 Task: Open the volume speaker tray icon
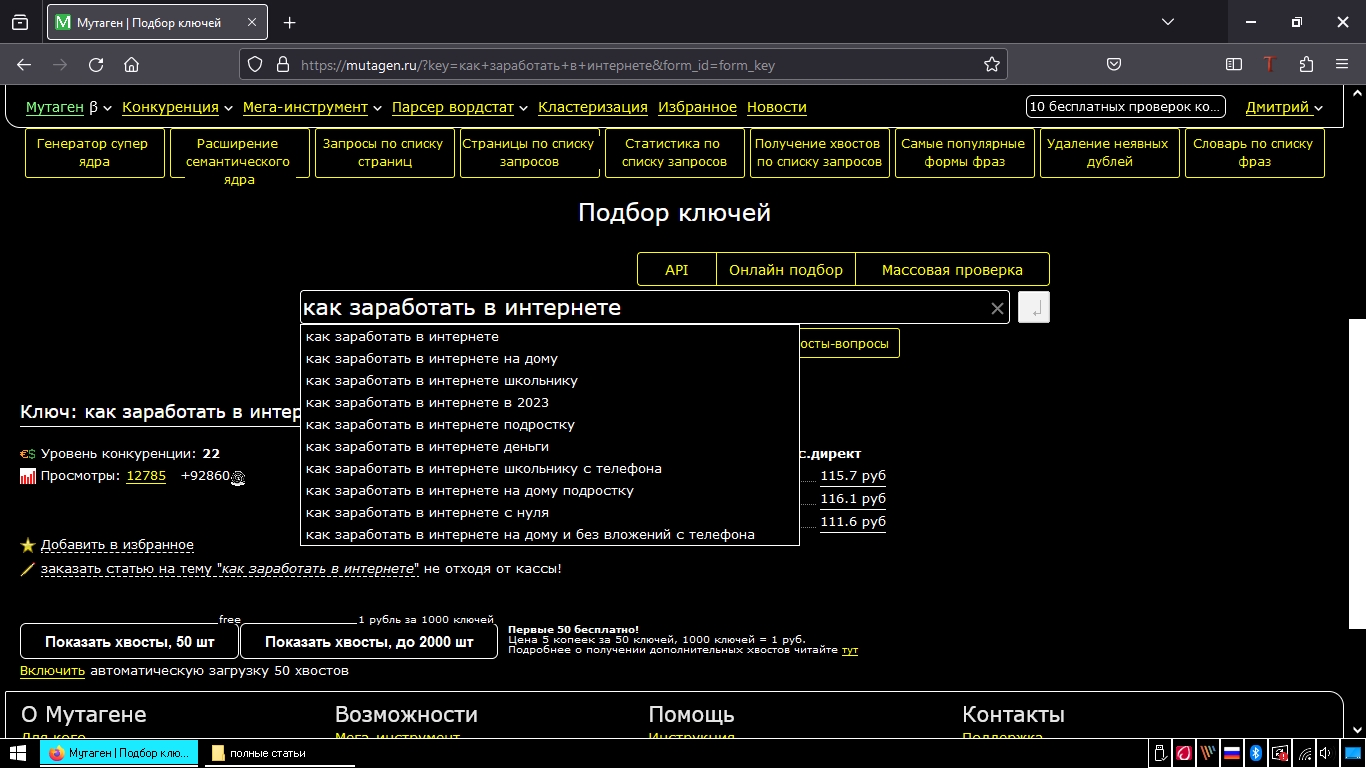click(1326, 753)
